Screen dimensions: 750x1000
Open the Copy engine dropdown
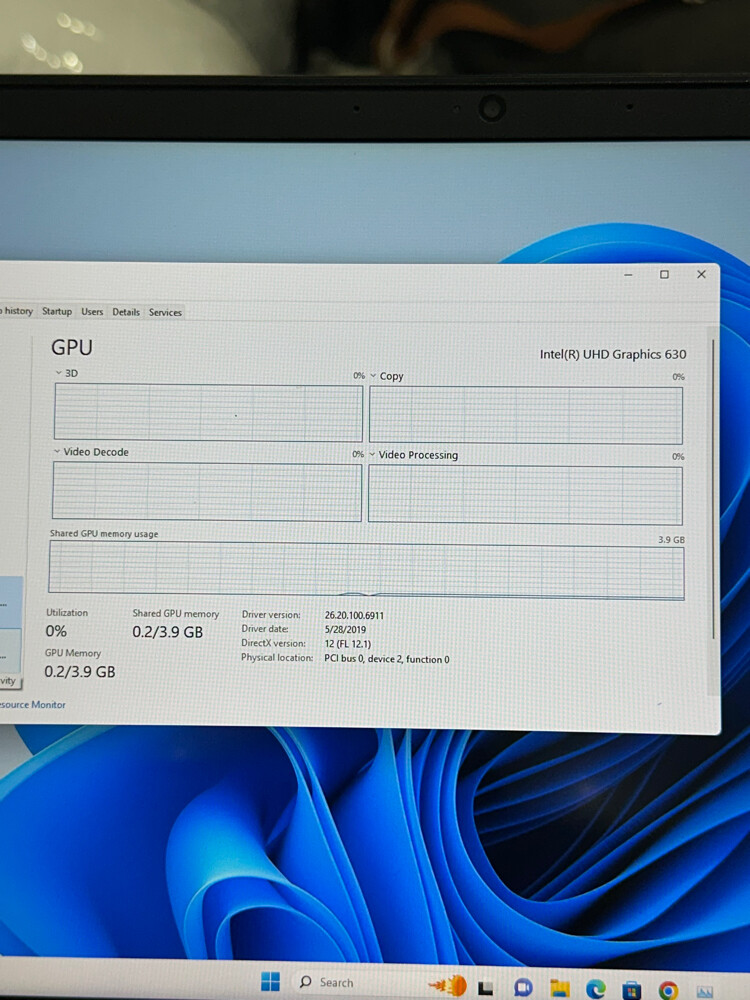coord(373,376)
